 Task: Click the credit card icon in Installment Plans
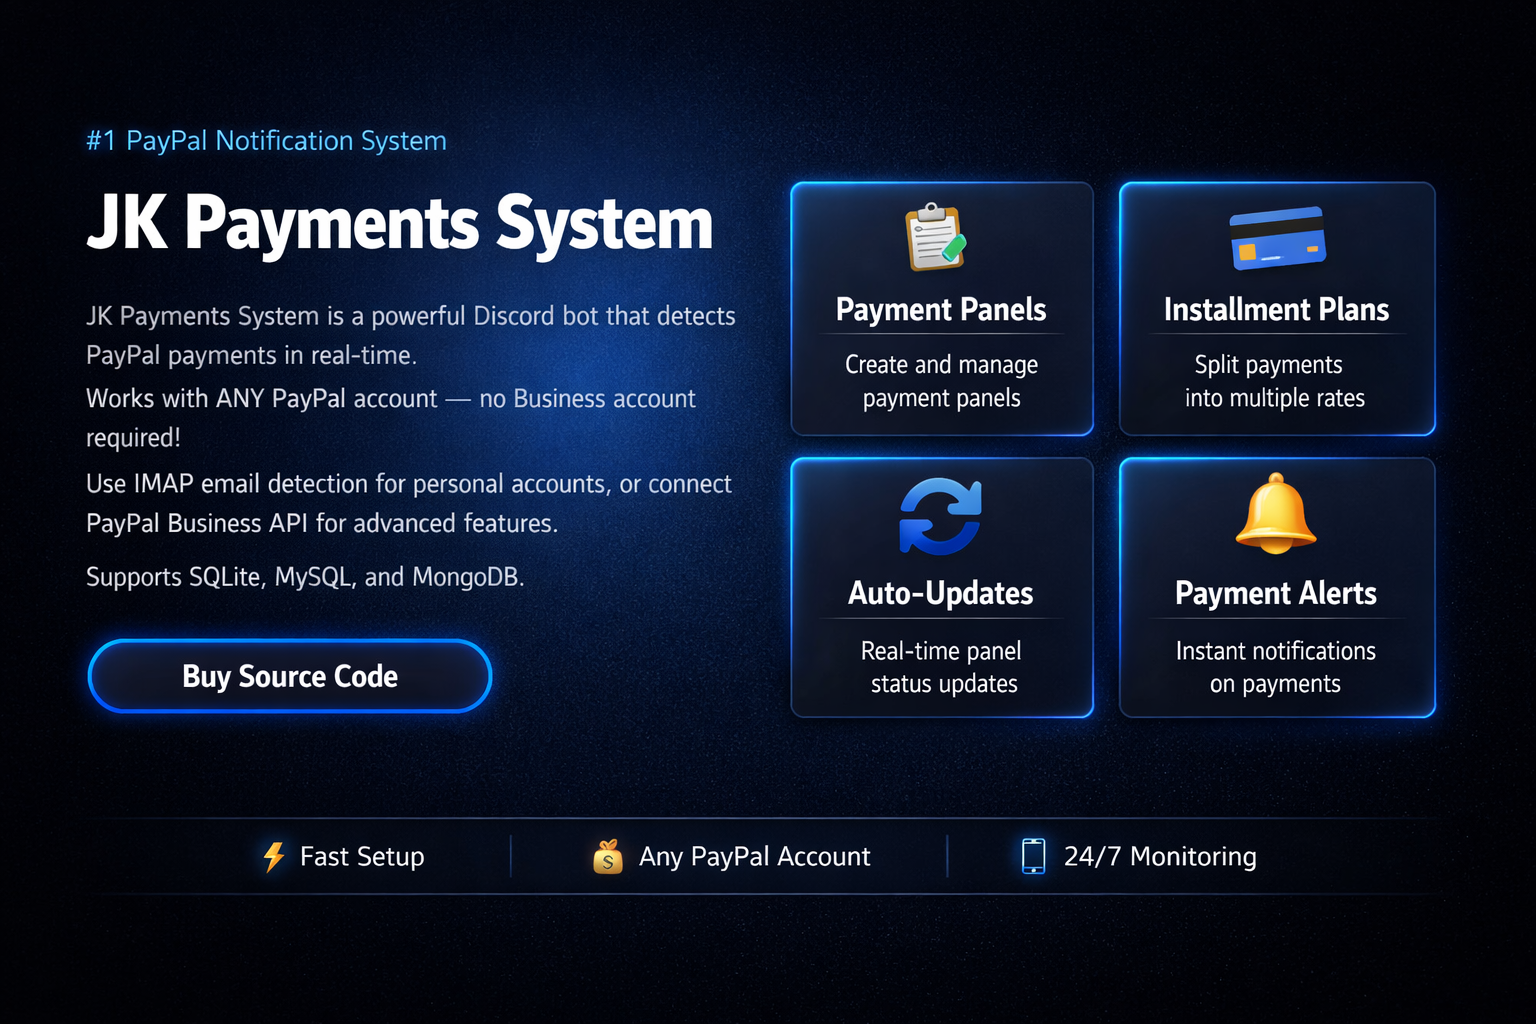click(1277, 238)
